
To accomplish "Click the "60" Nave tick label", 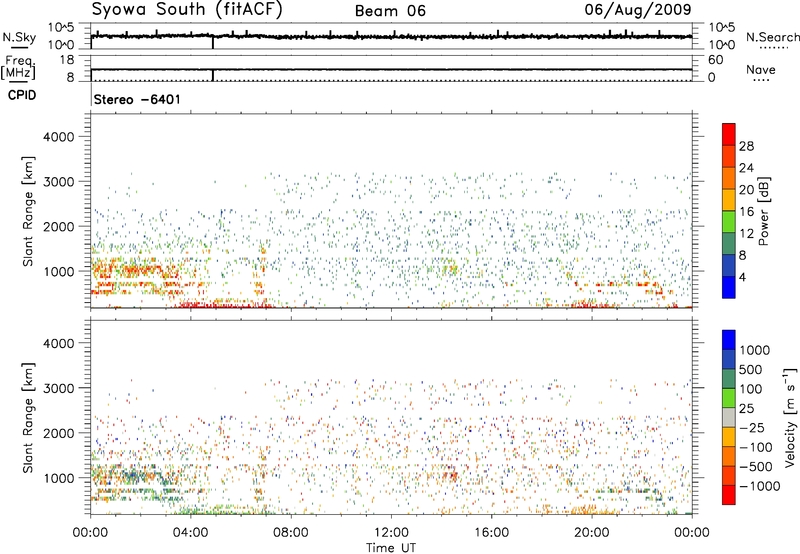I will pyautogui.click(x=715, y=60).
